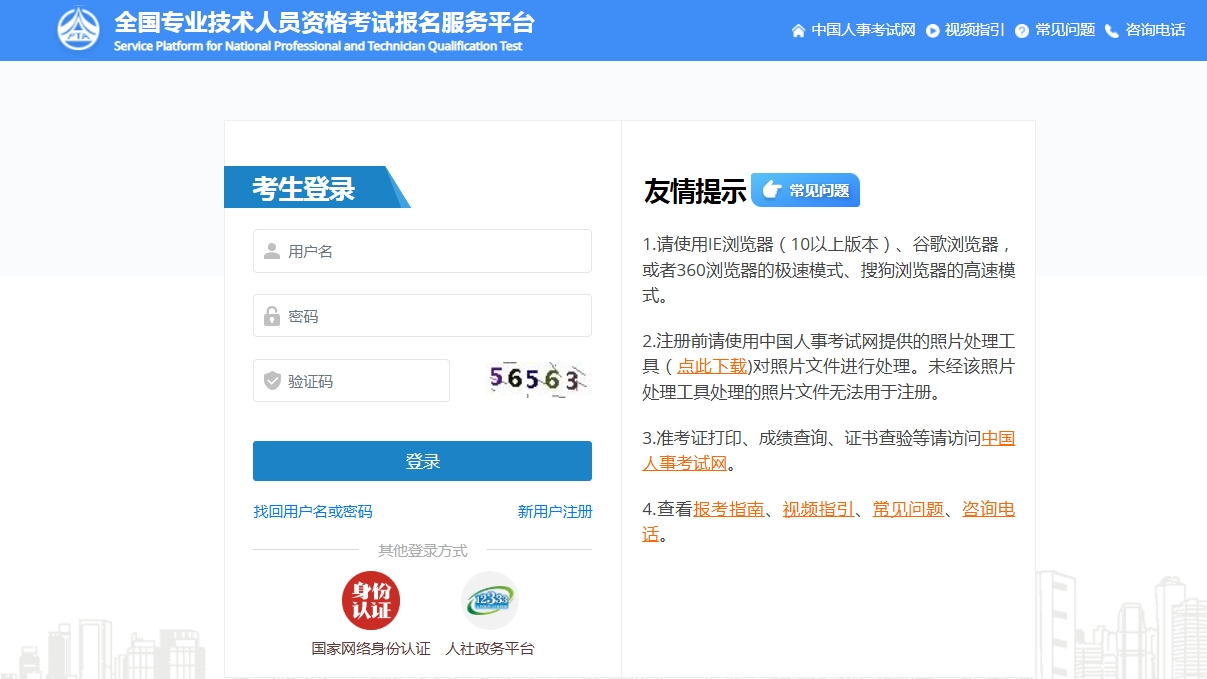Open 中国人事考试网 in the top navigation

pyautogui.click(x=863, y=30)
